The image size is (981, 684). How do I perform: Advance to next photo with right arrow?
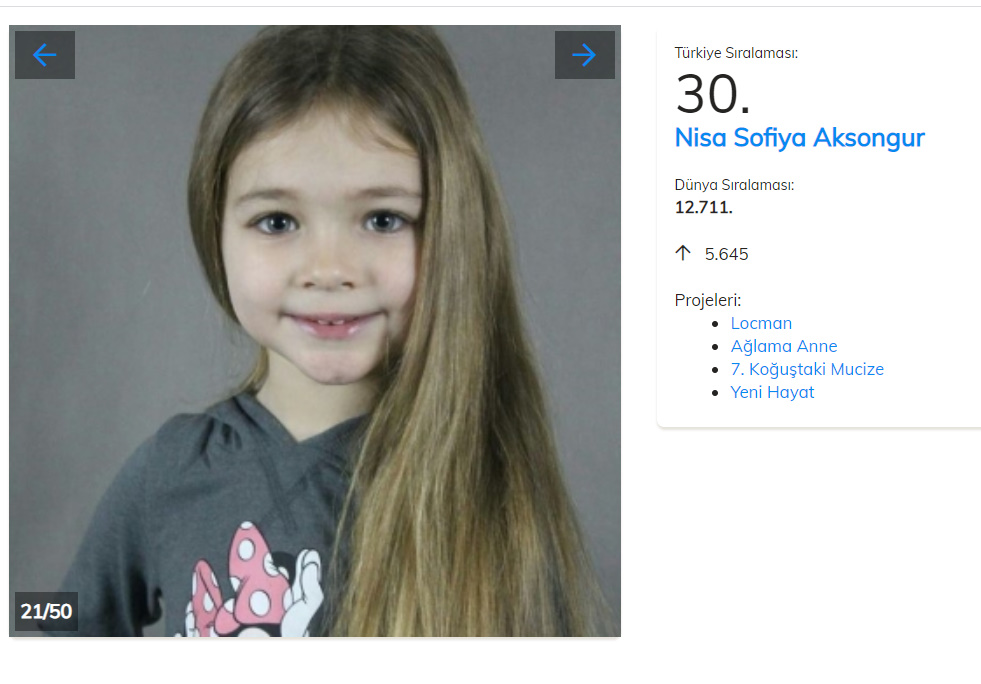pos(584,55)
